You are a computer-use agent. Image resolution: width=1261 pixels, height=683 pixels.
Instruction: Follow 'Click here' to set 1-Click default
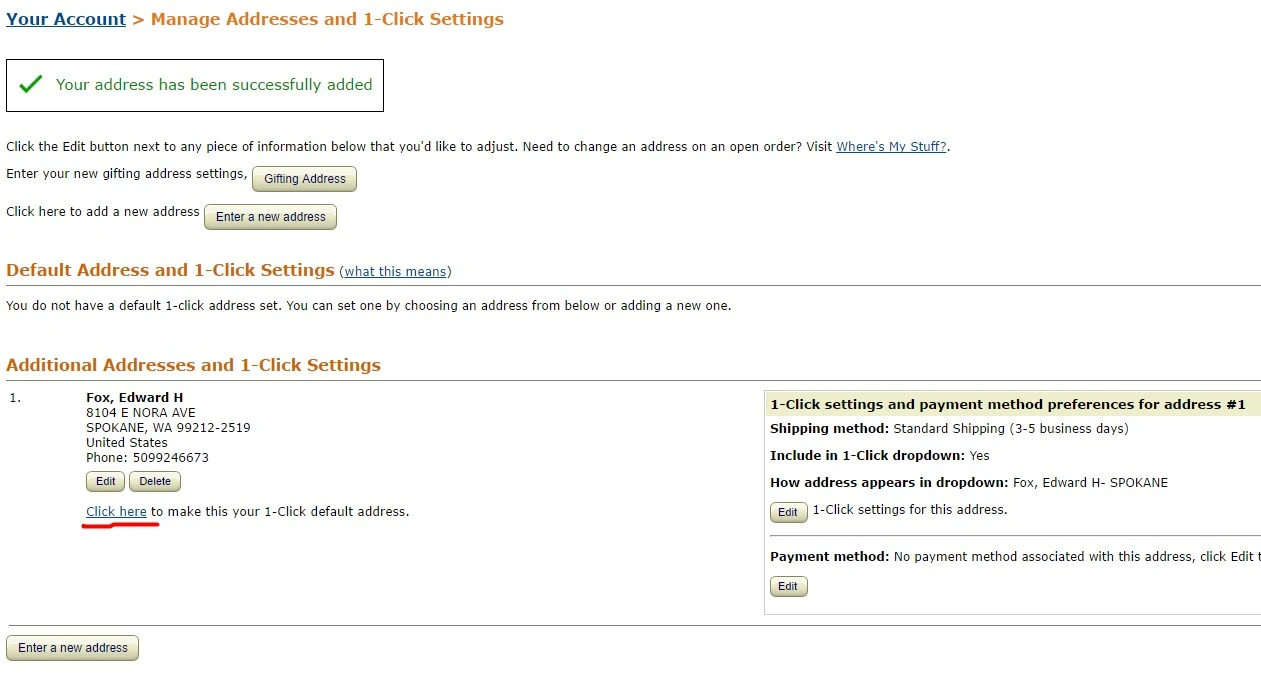(116, 512)
